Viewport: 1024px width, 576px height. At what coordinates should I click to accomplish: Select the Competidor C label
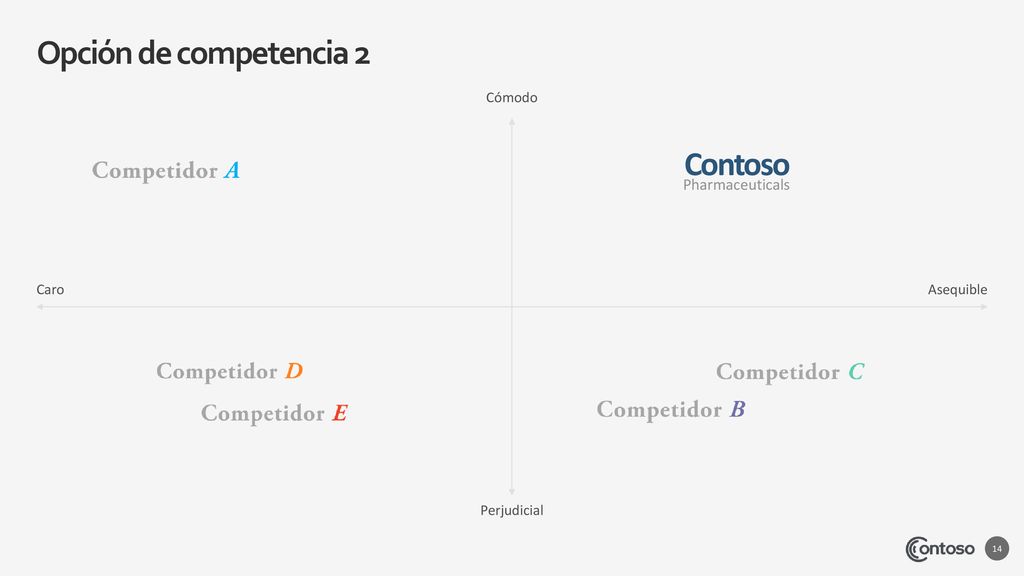pos(790,372)
